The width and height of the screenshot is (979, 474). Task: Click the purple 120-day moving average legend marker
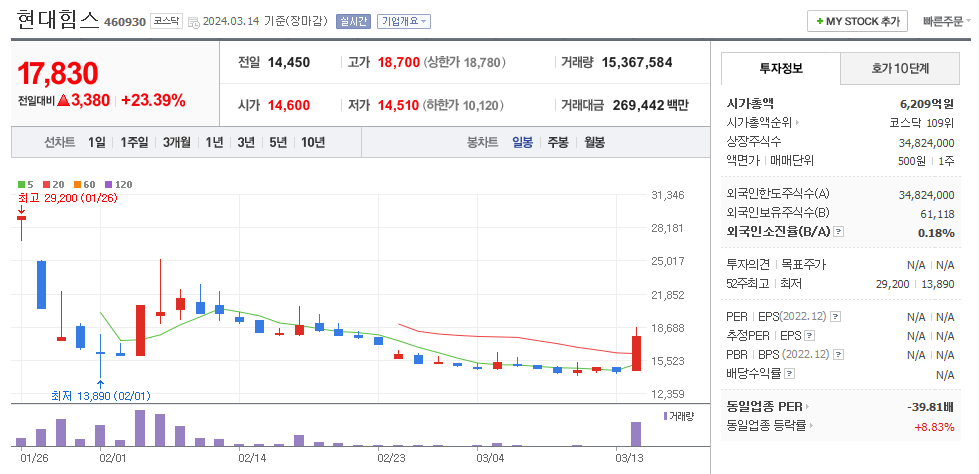point(108,184)
